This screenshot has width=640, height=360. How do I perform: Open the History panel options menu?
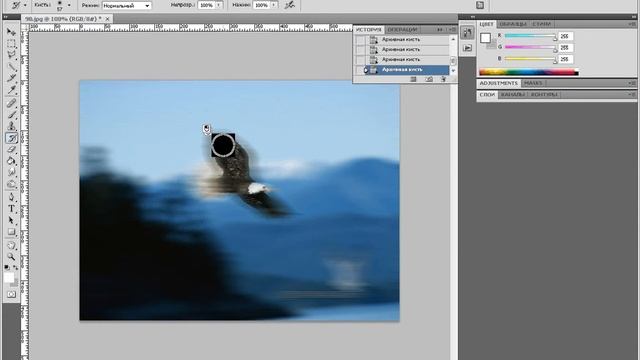pos(453,29)
